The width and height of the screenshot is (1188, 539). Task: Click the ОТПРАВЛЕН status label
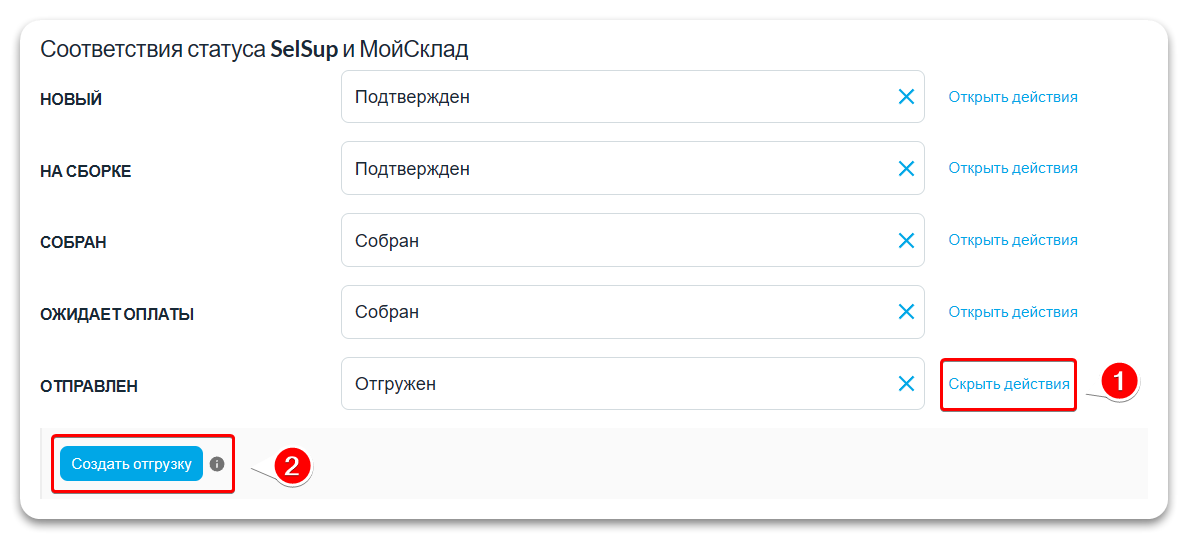(88, 386)
